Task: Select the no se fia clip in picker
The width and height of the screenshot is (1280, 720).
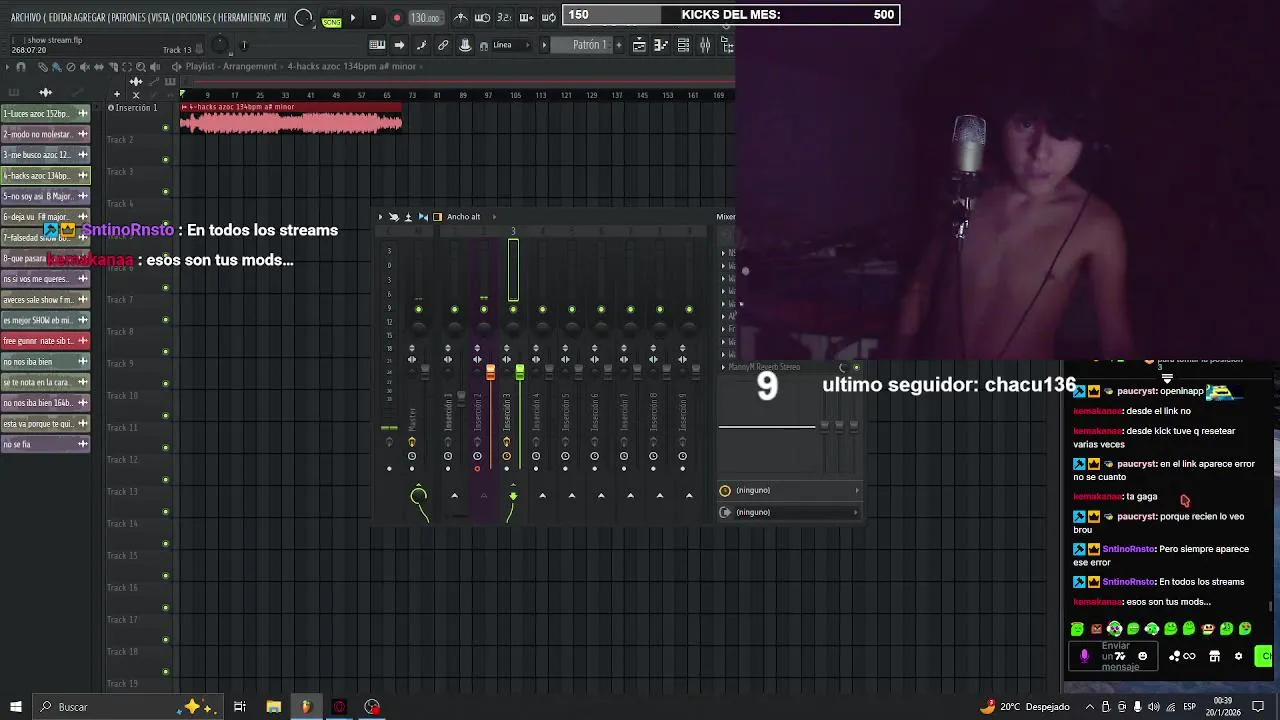Action: (45, 444)
